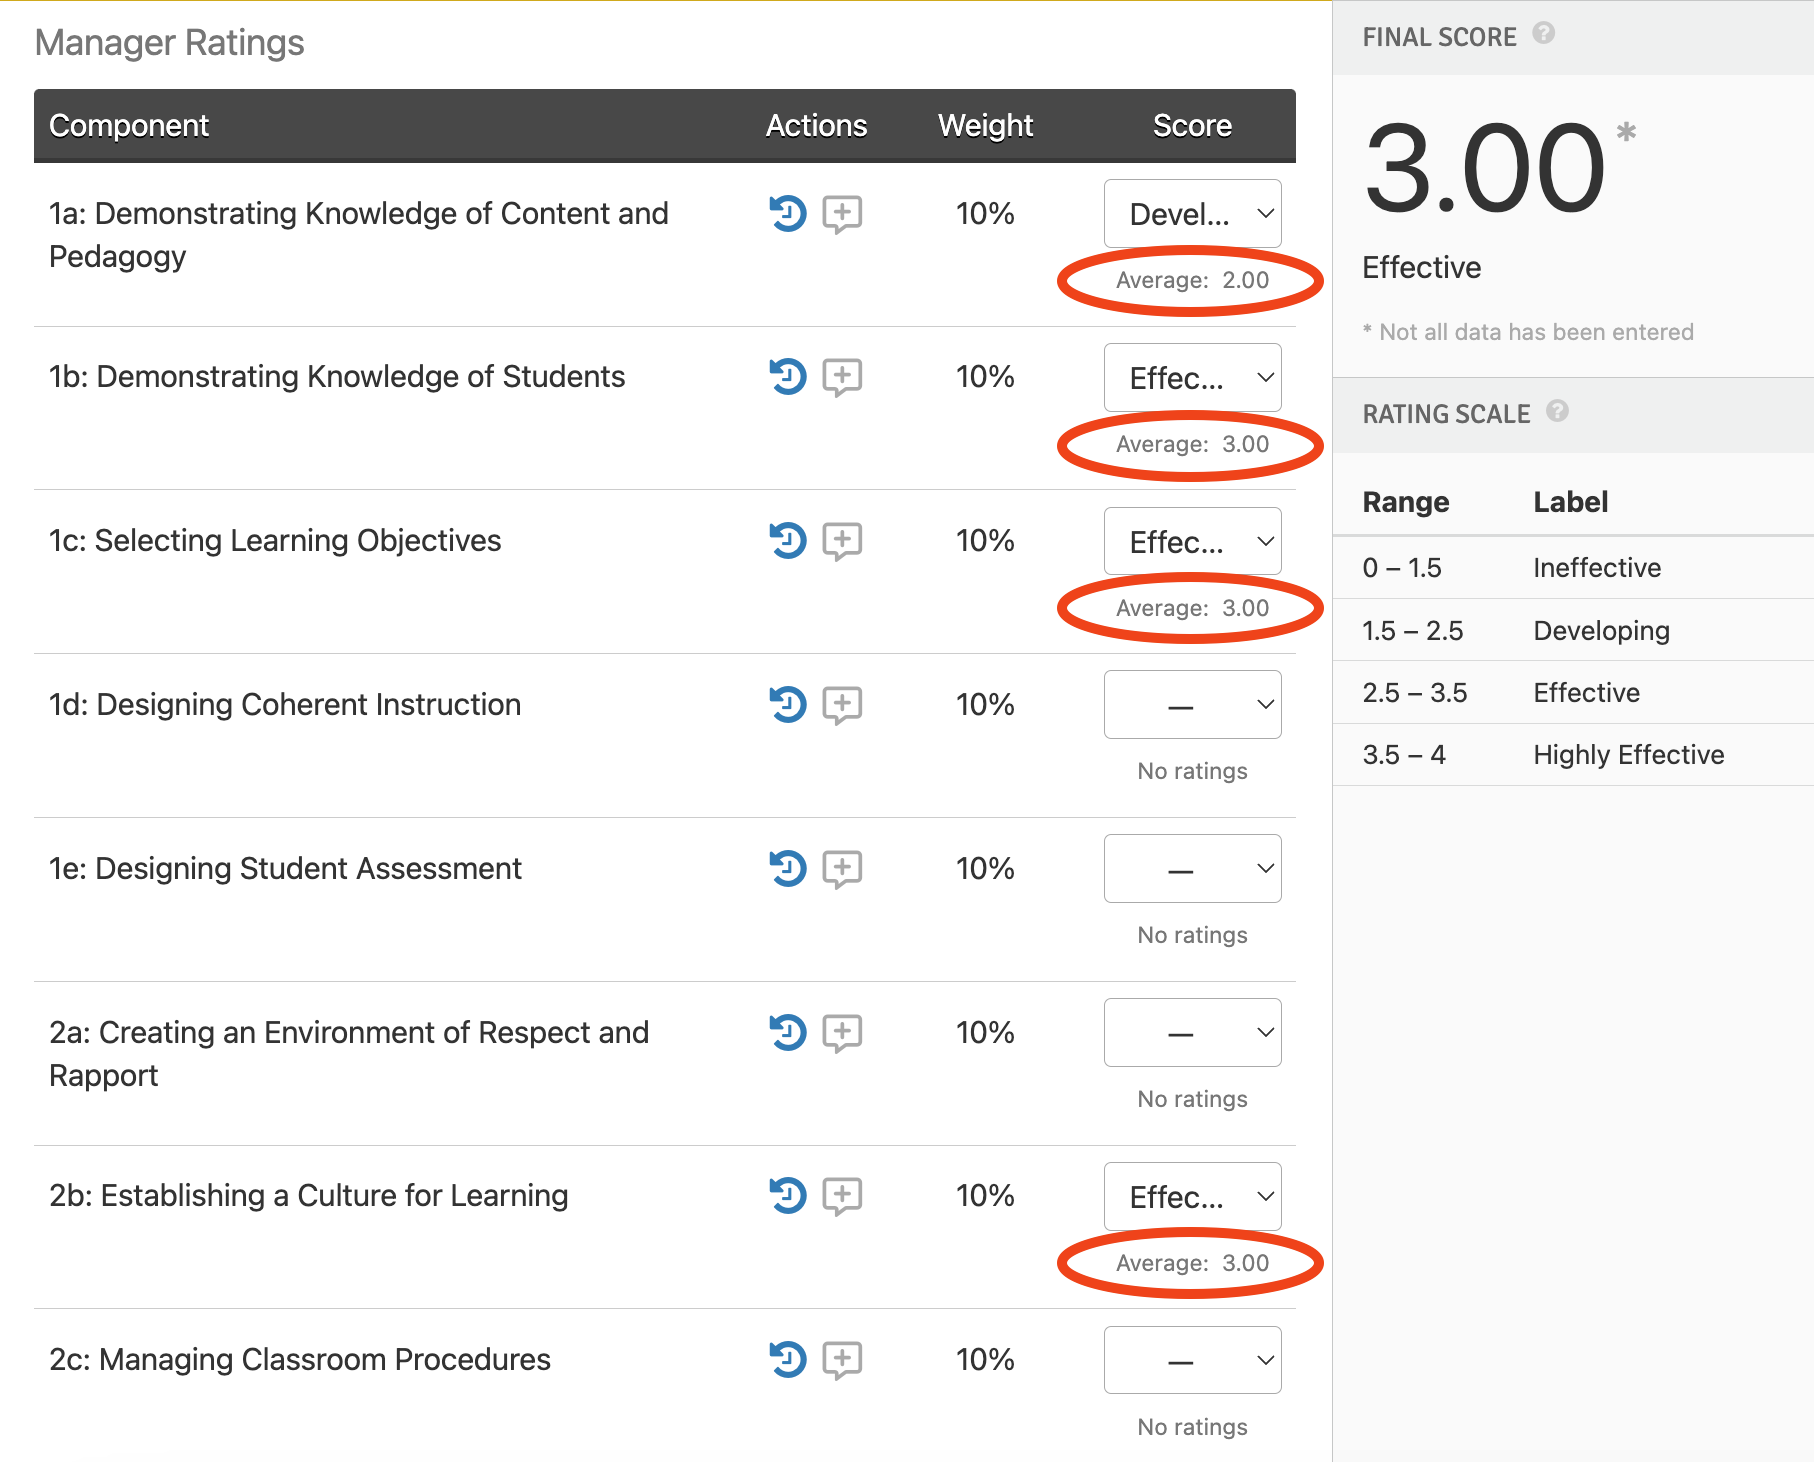Click the Score column header

coord(1192,126)
